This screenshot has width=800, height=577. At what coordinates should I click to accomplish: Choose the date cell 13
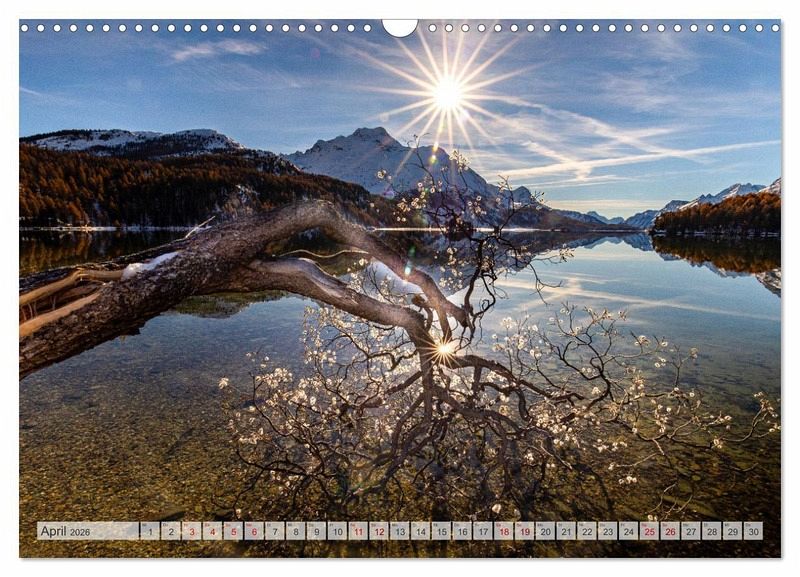(x=399, y=531)
